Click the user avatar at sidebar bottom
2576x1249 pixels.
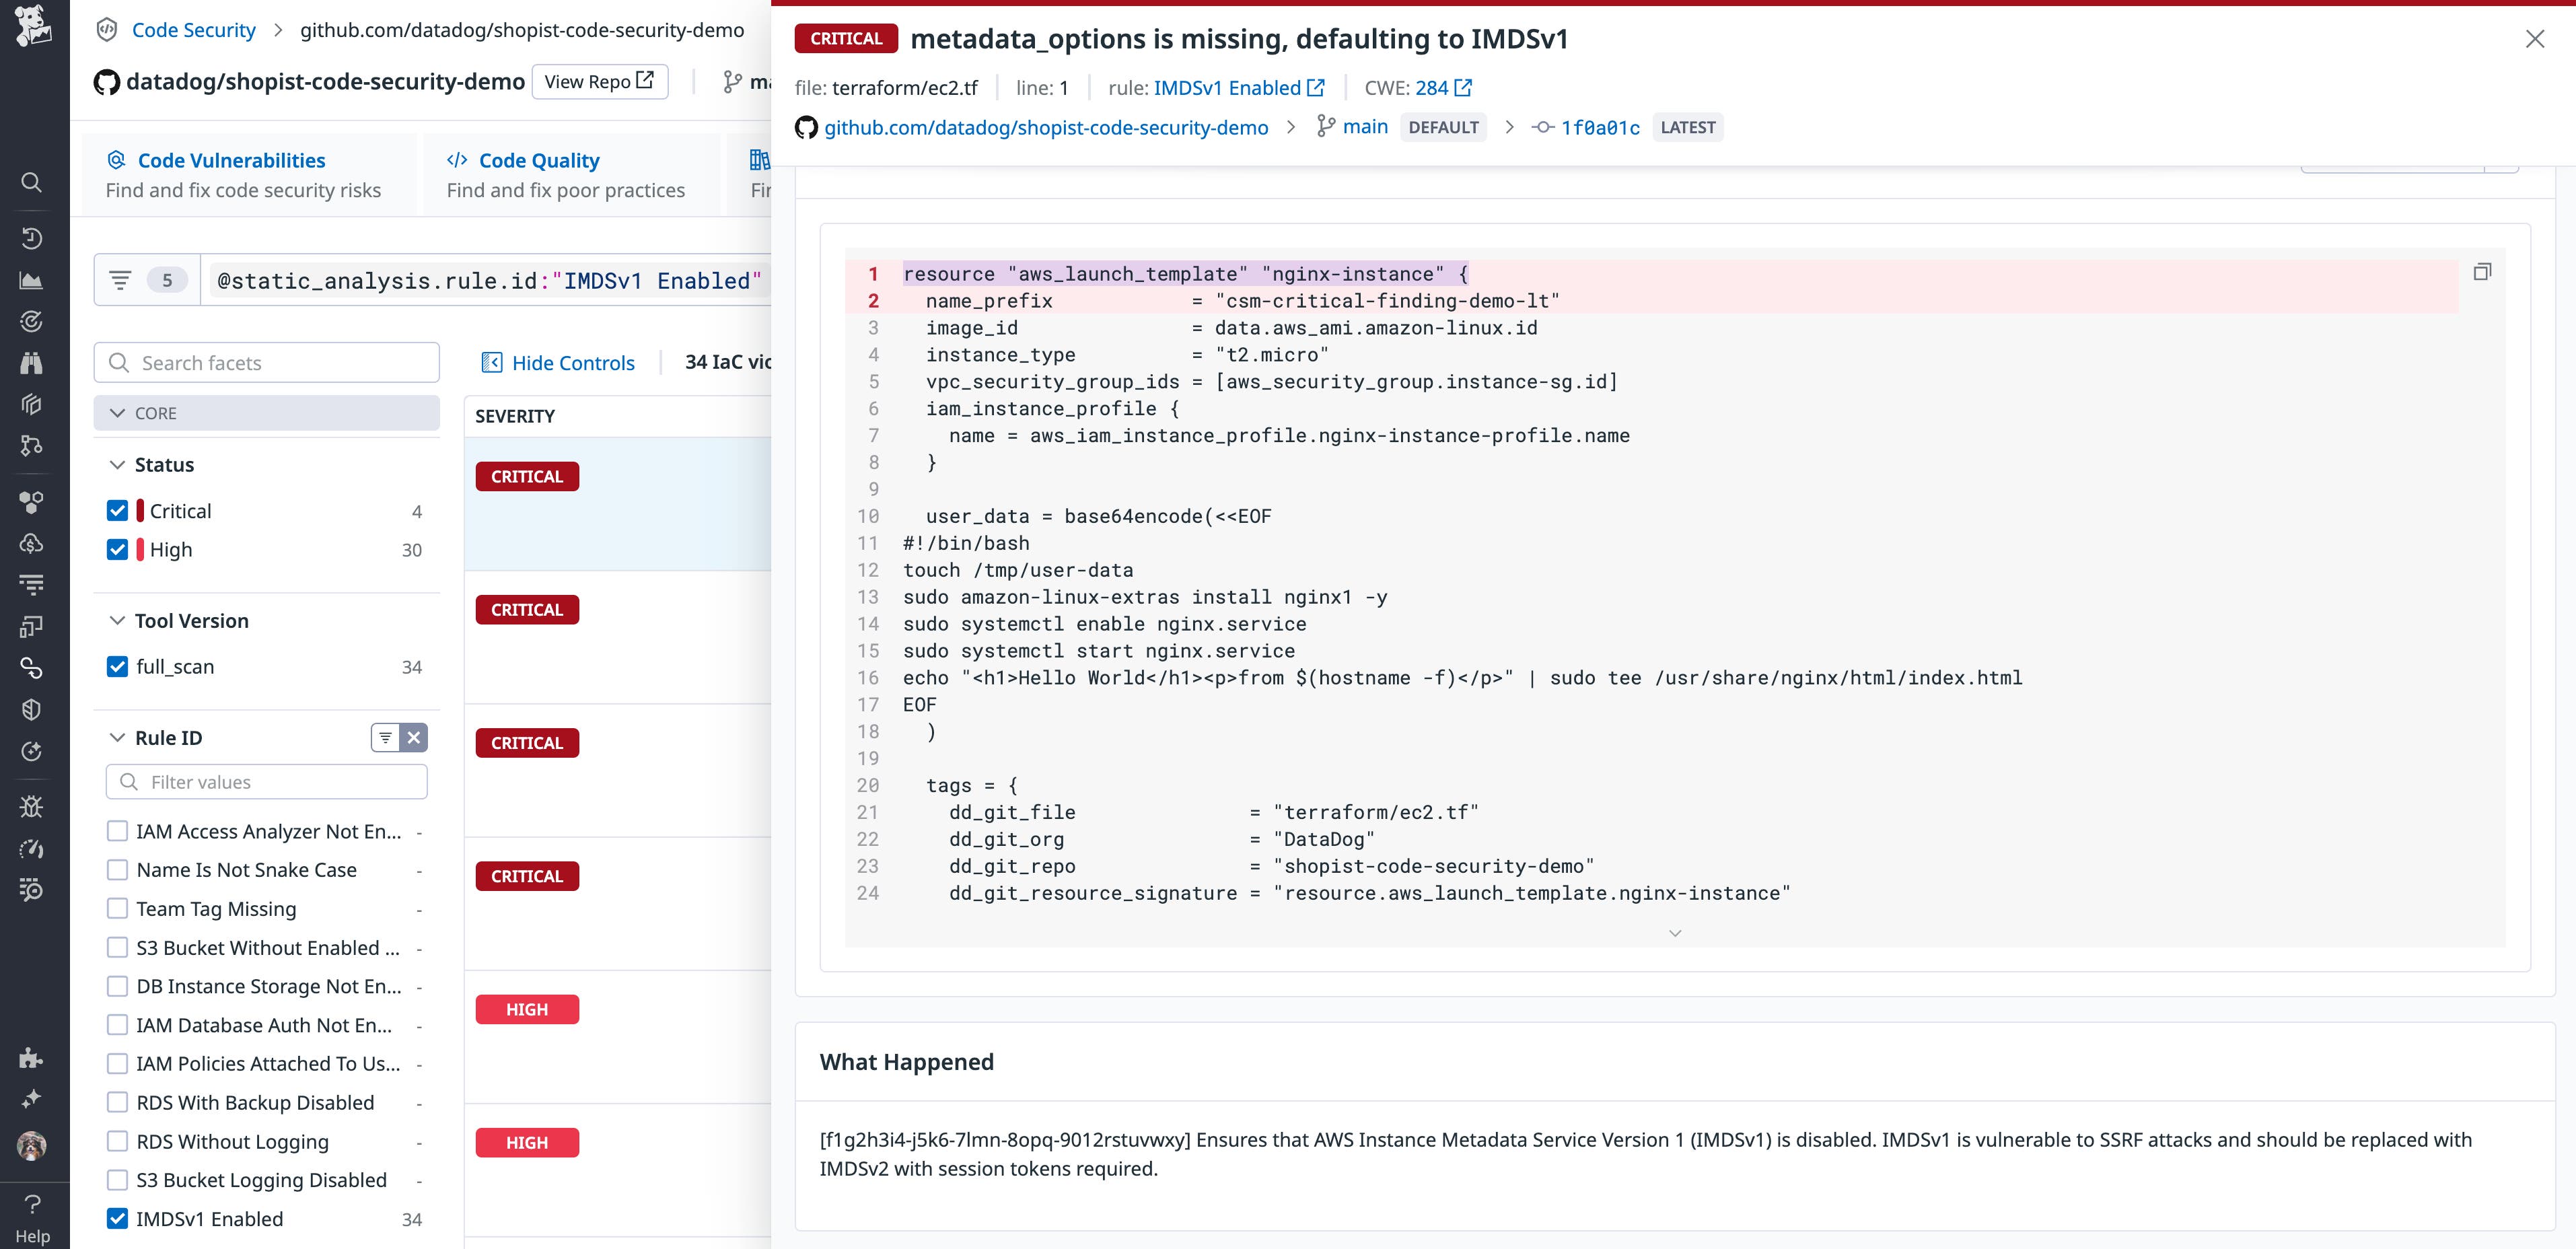[31, 1146]
